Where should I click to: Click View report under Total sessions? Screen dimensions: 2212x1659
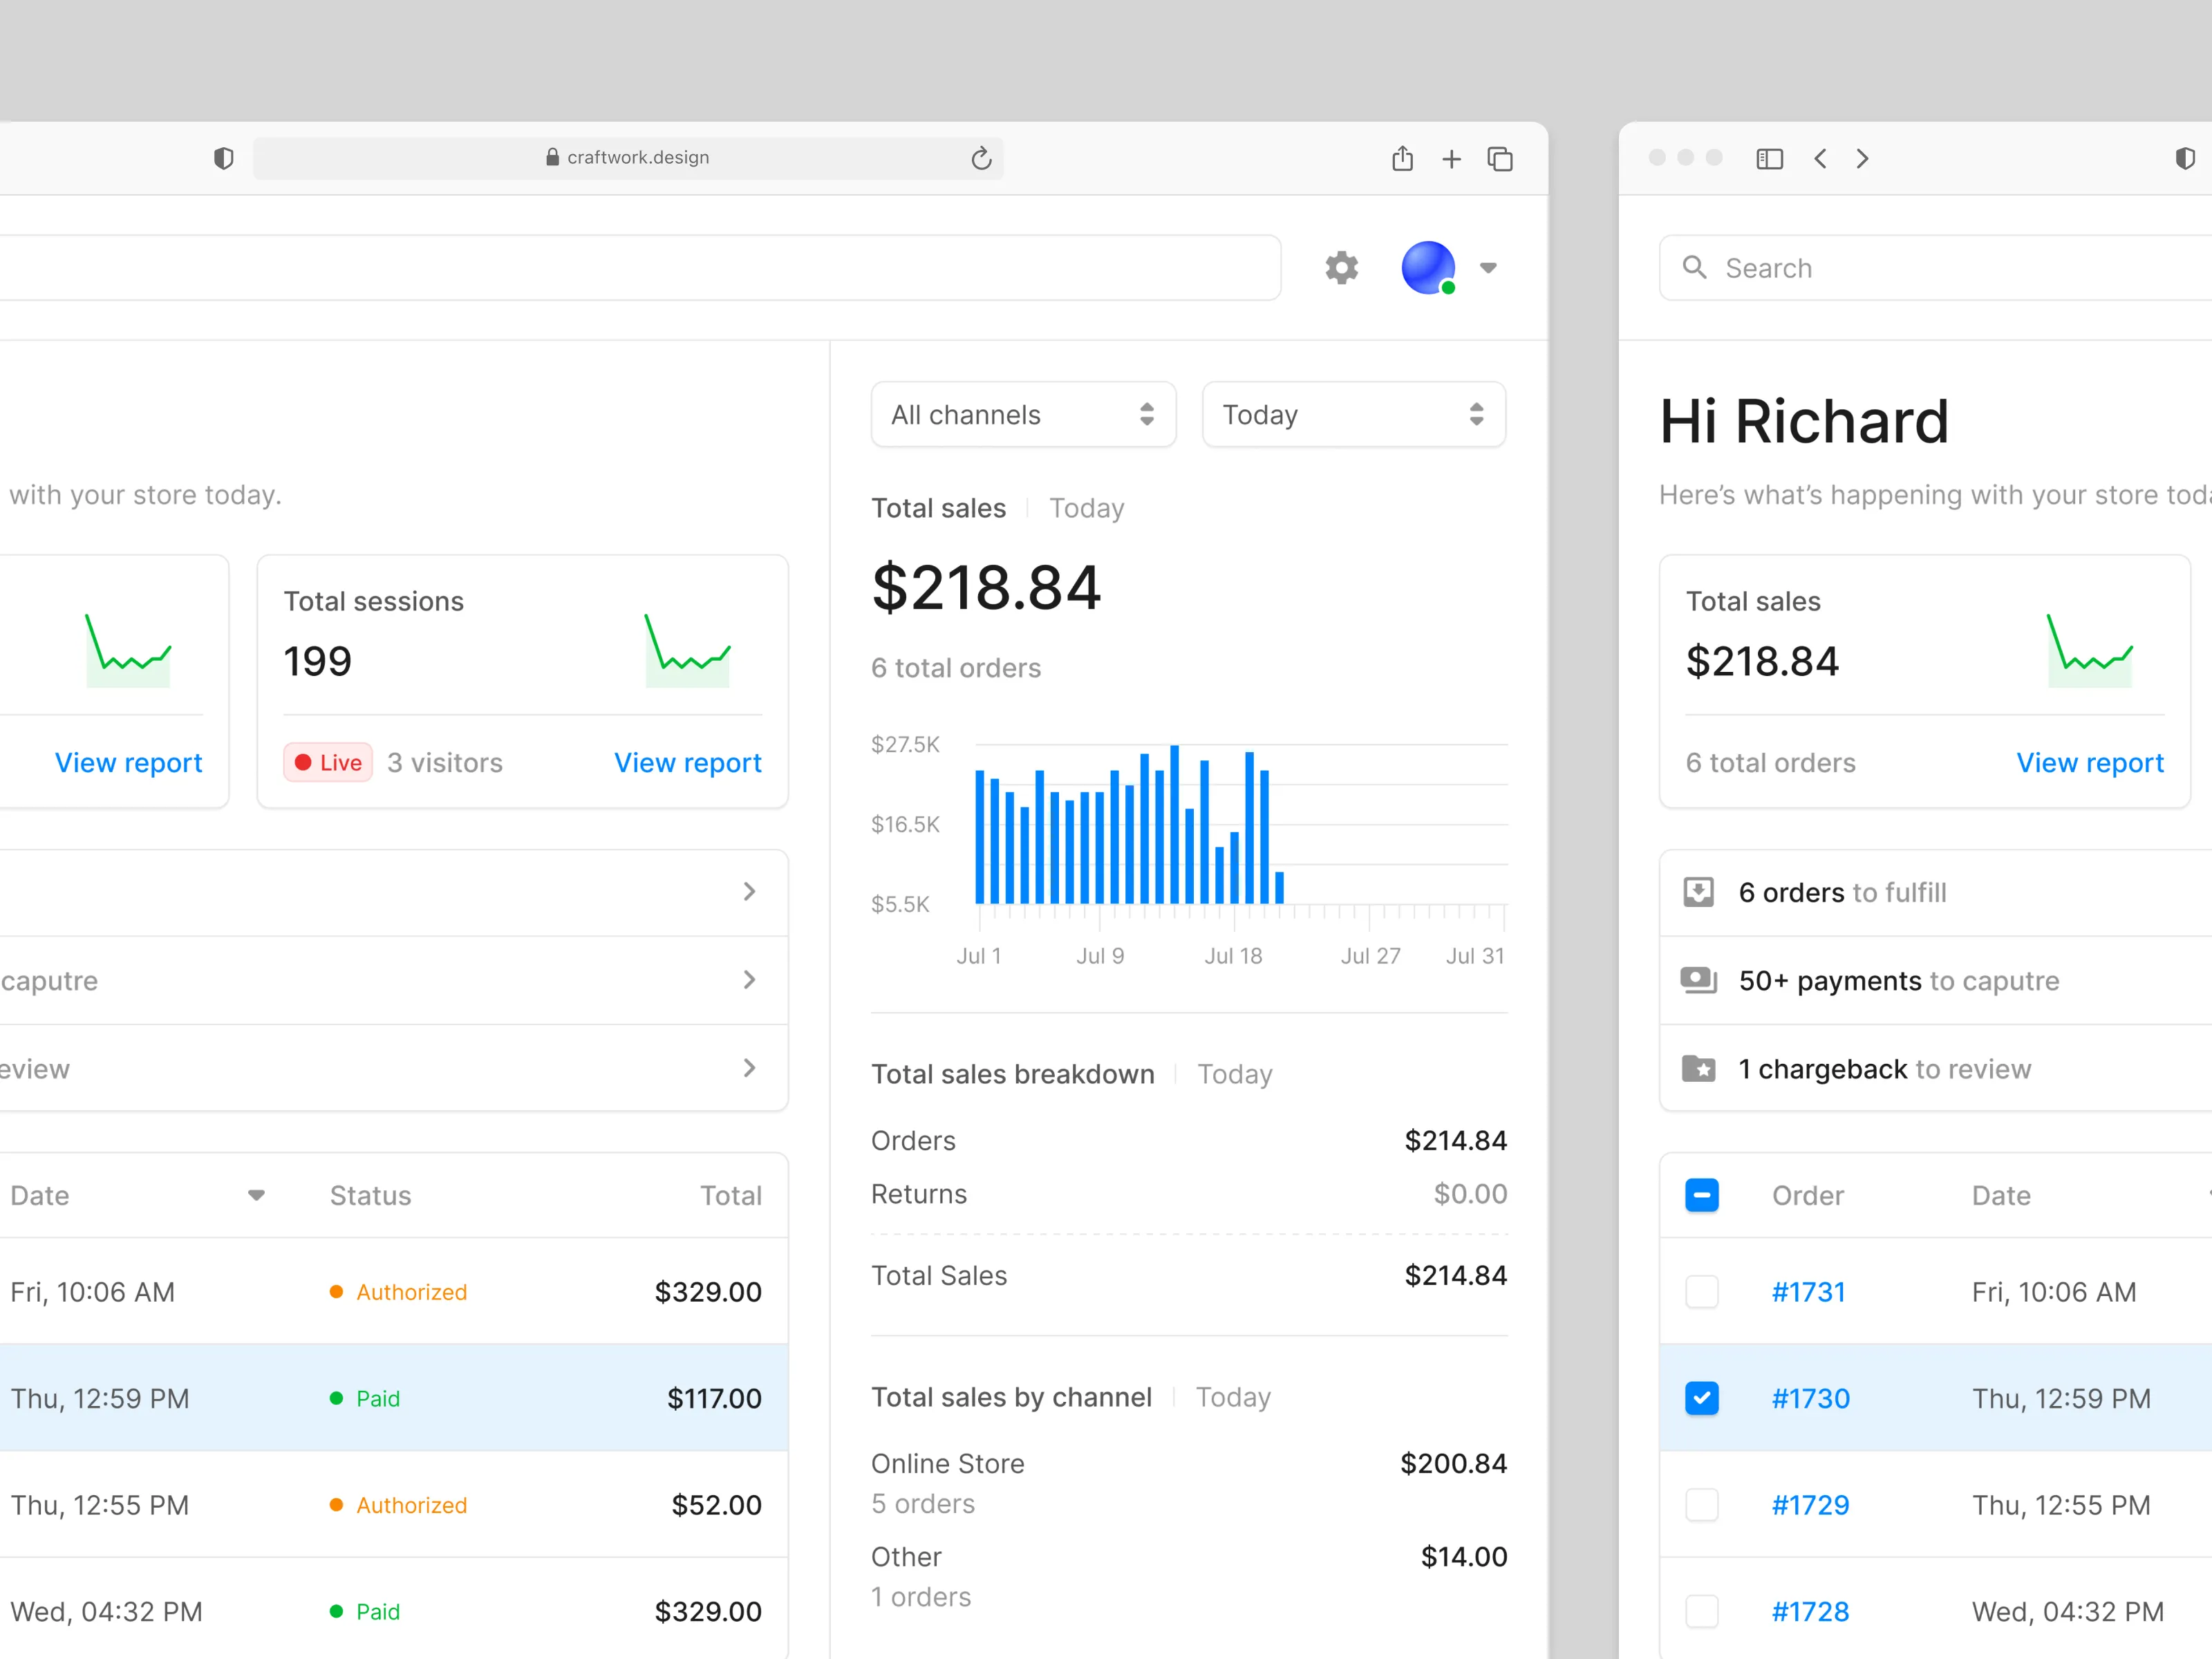(x=687, y=763)
